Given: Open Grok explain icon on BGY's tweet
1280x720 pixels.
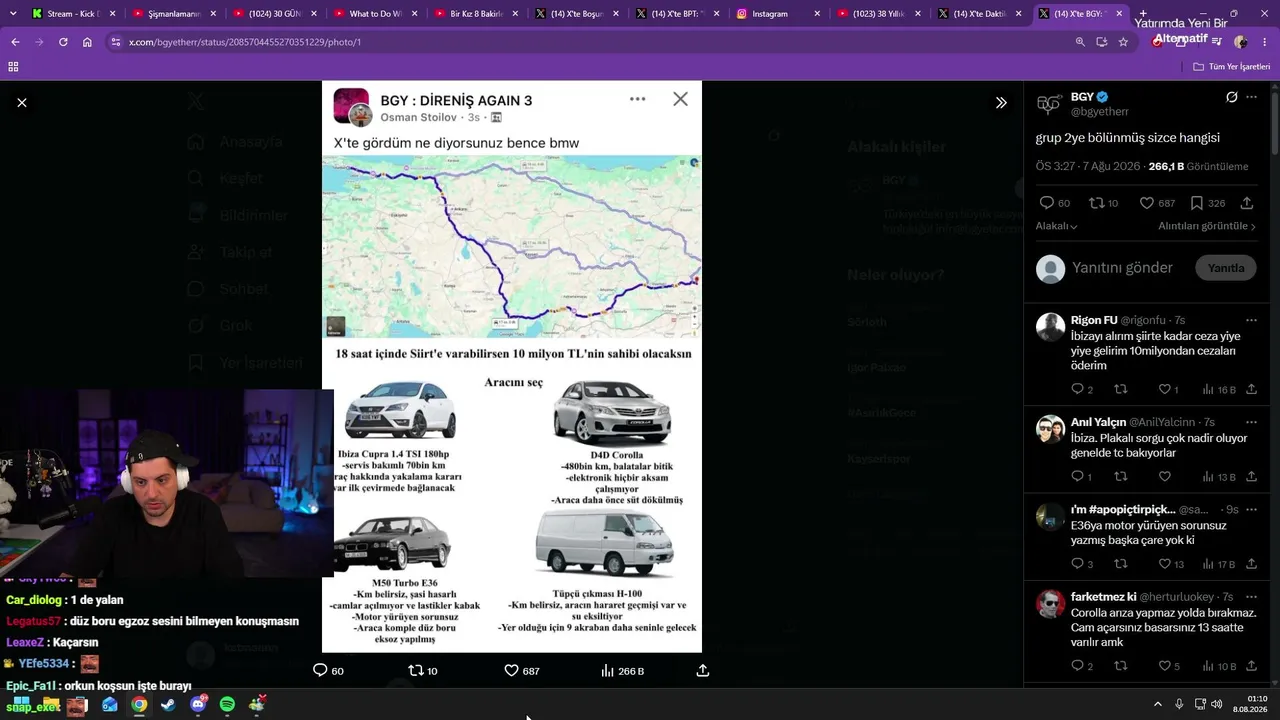Looking at the screenshot, I should coord(1232,97).
